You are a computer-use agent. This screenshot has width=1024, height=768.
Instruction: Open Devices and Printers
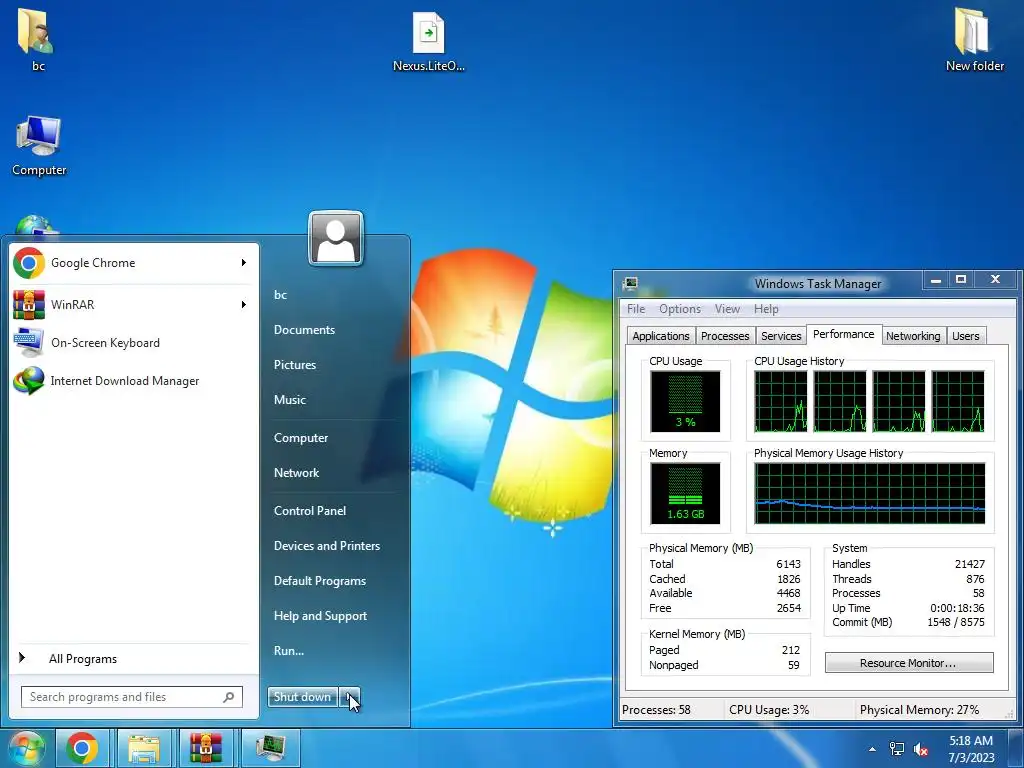click(x=327, y=546)
